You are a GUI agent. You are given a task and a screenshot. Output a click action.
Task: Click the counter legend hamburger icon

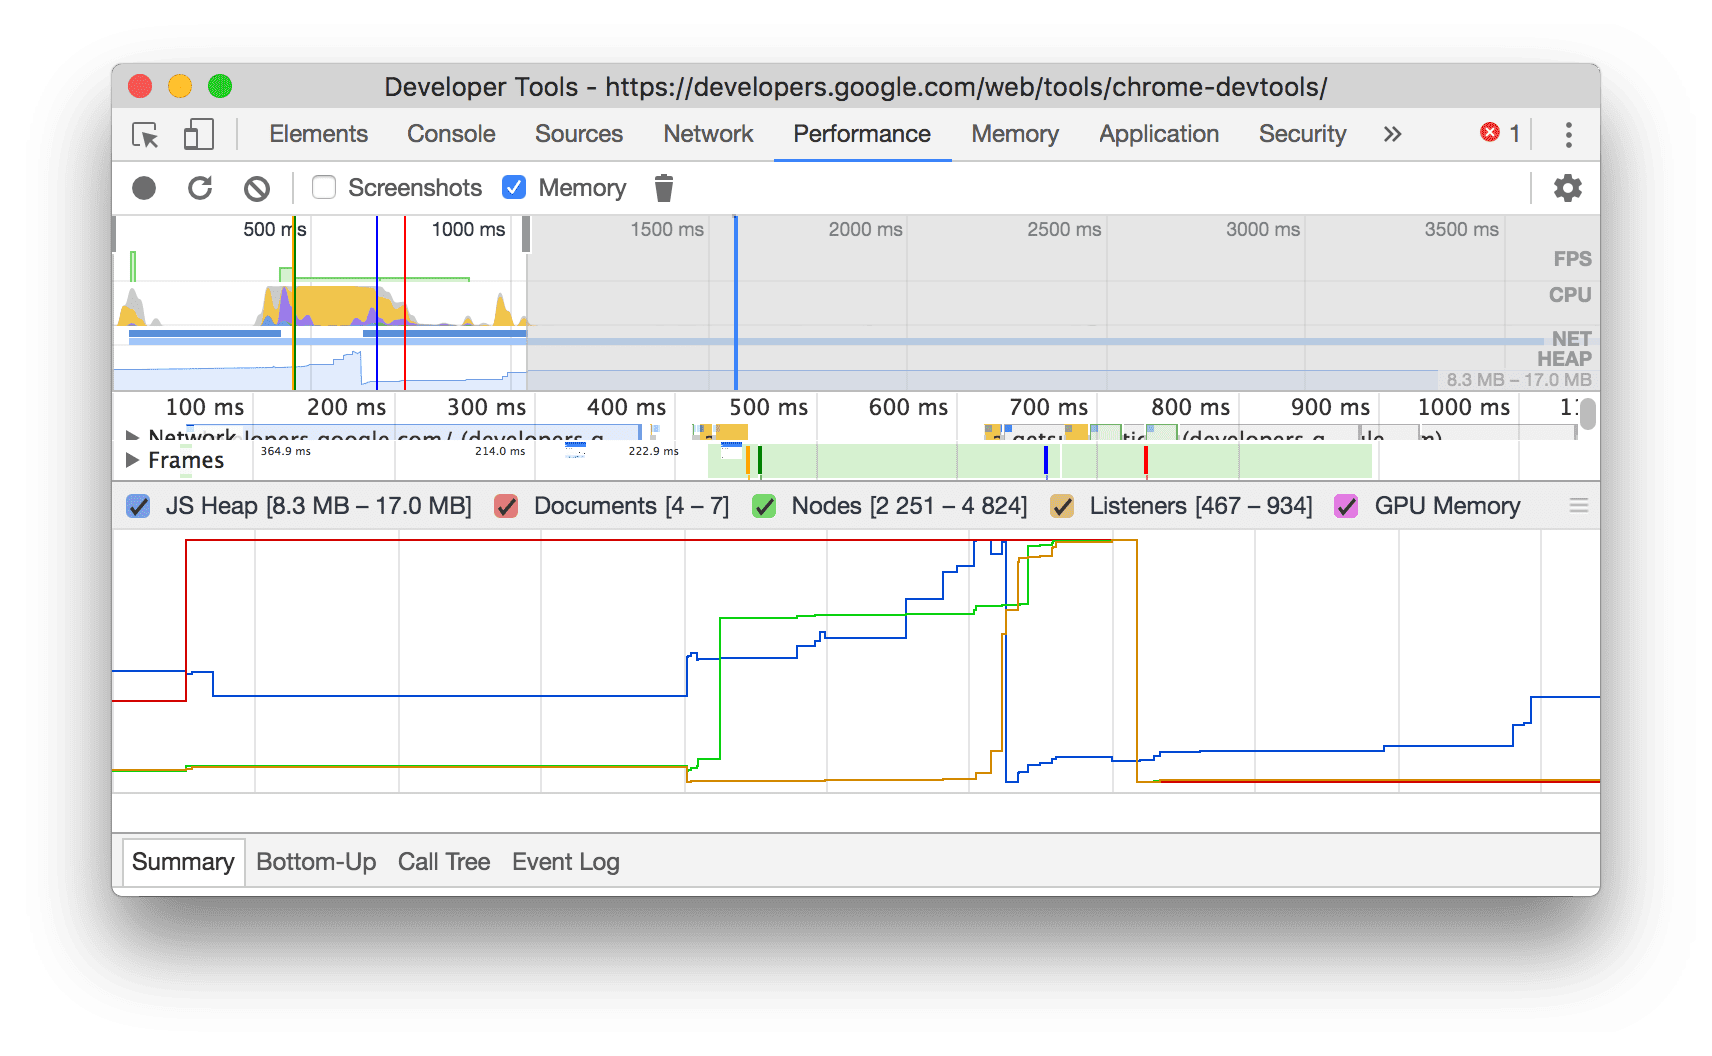coord(1578,506)
